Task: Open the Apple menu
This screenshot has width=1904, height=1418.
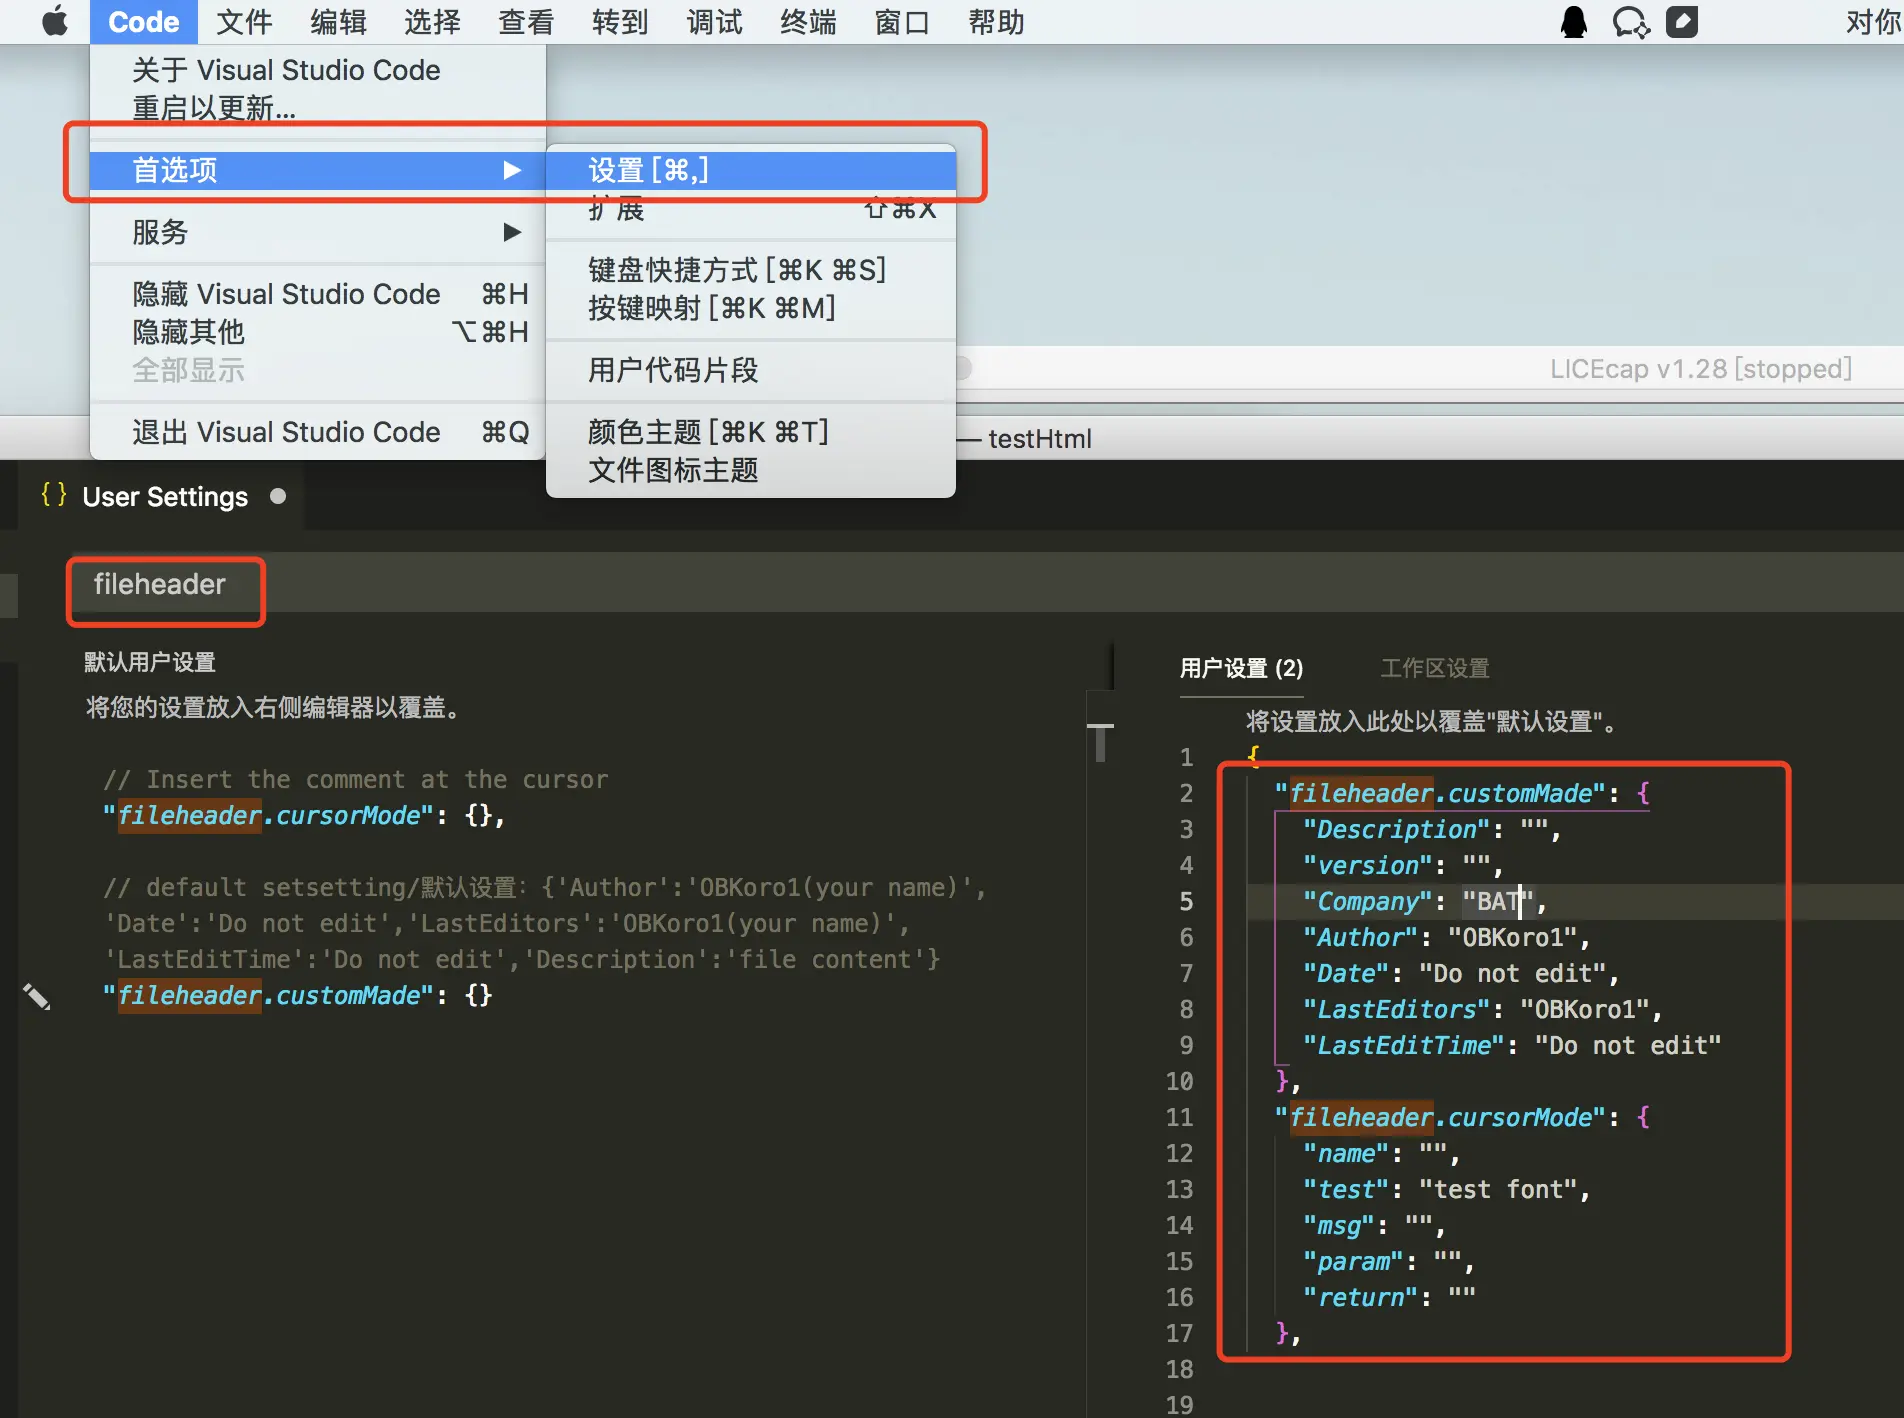Action: coord(55,21)
